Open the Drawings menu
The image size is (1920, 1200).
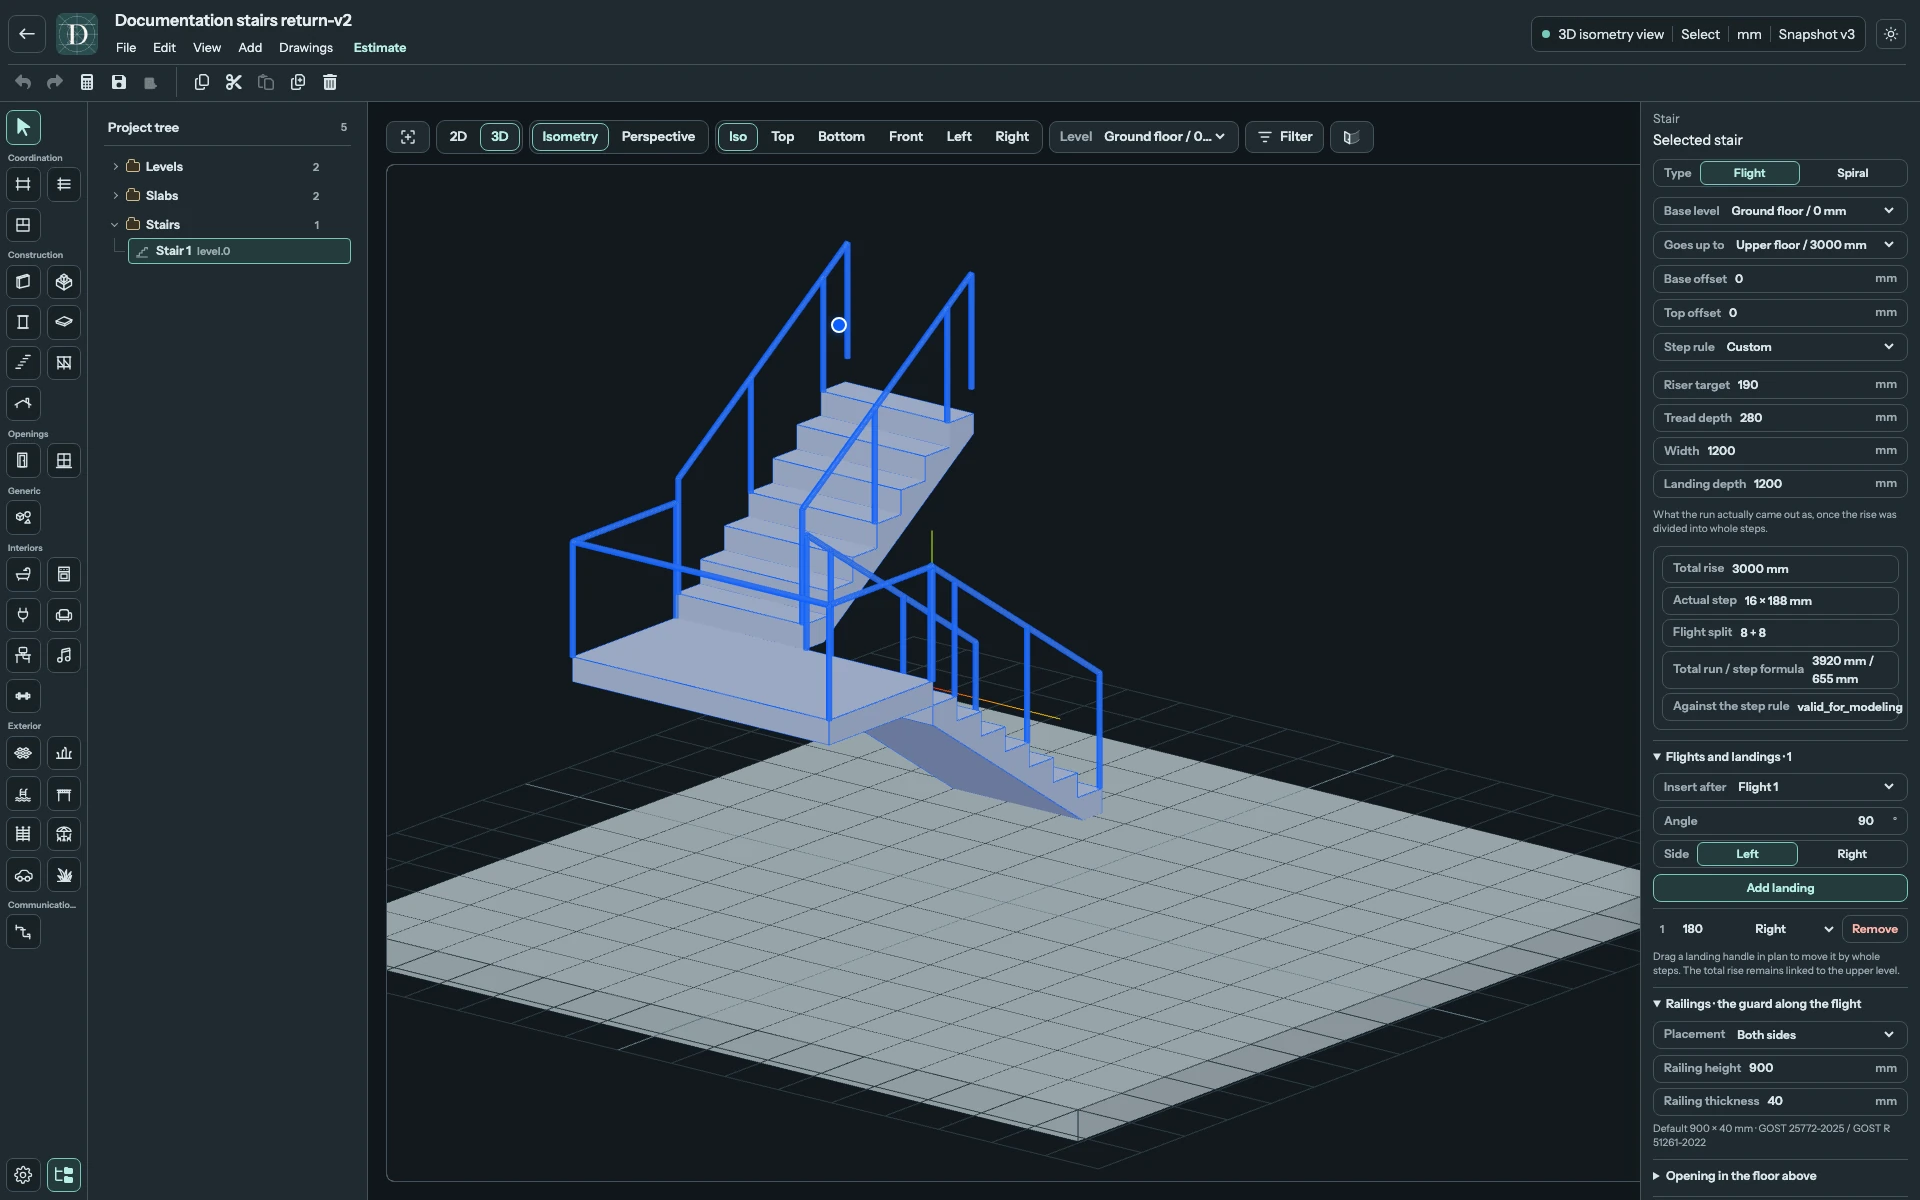click(306, 48)
